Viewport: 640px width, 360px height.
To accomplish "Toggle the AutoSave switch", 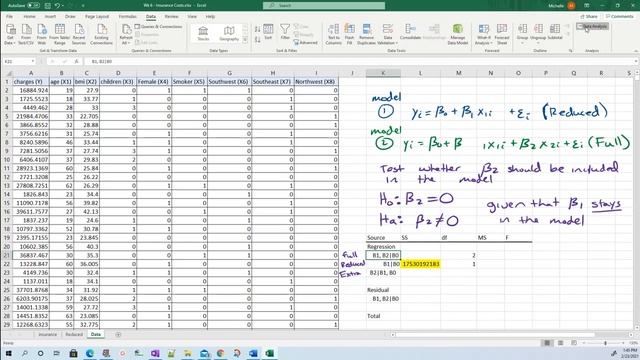I will click(x=33, y=6).
